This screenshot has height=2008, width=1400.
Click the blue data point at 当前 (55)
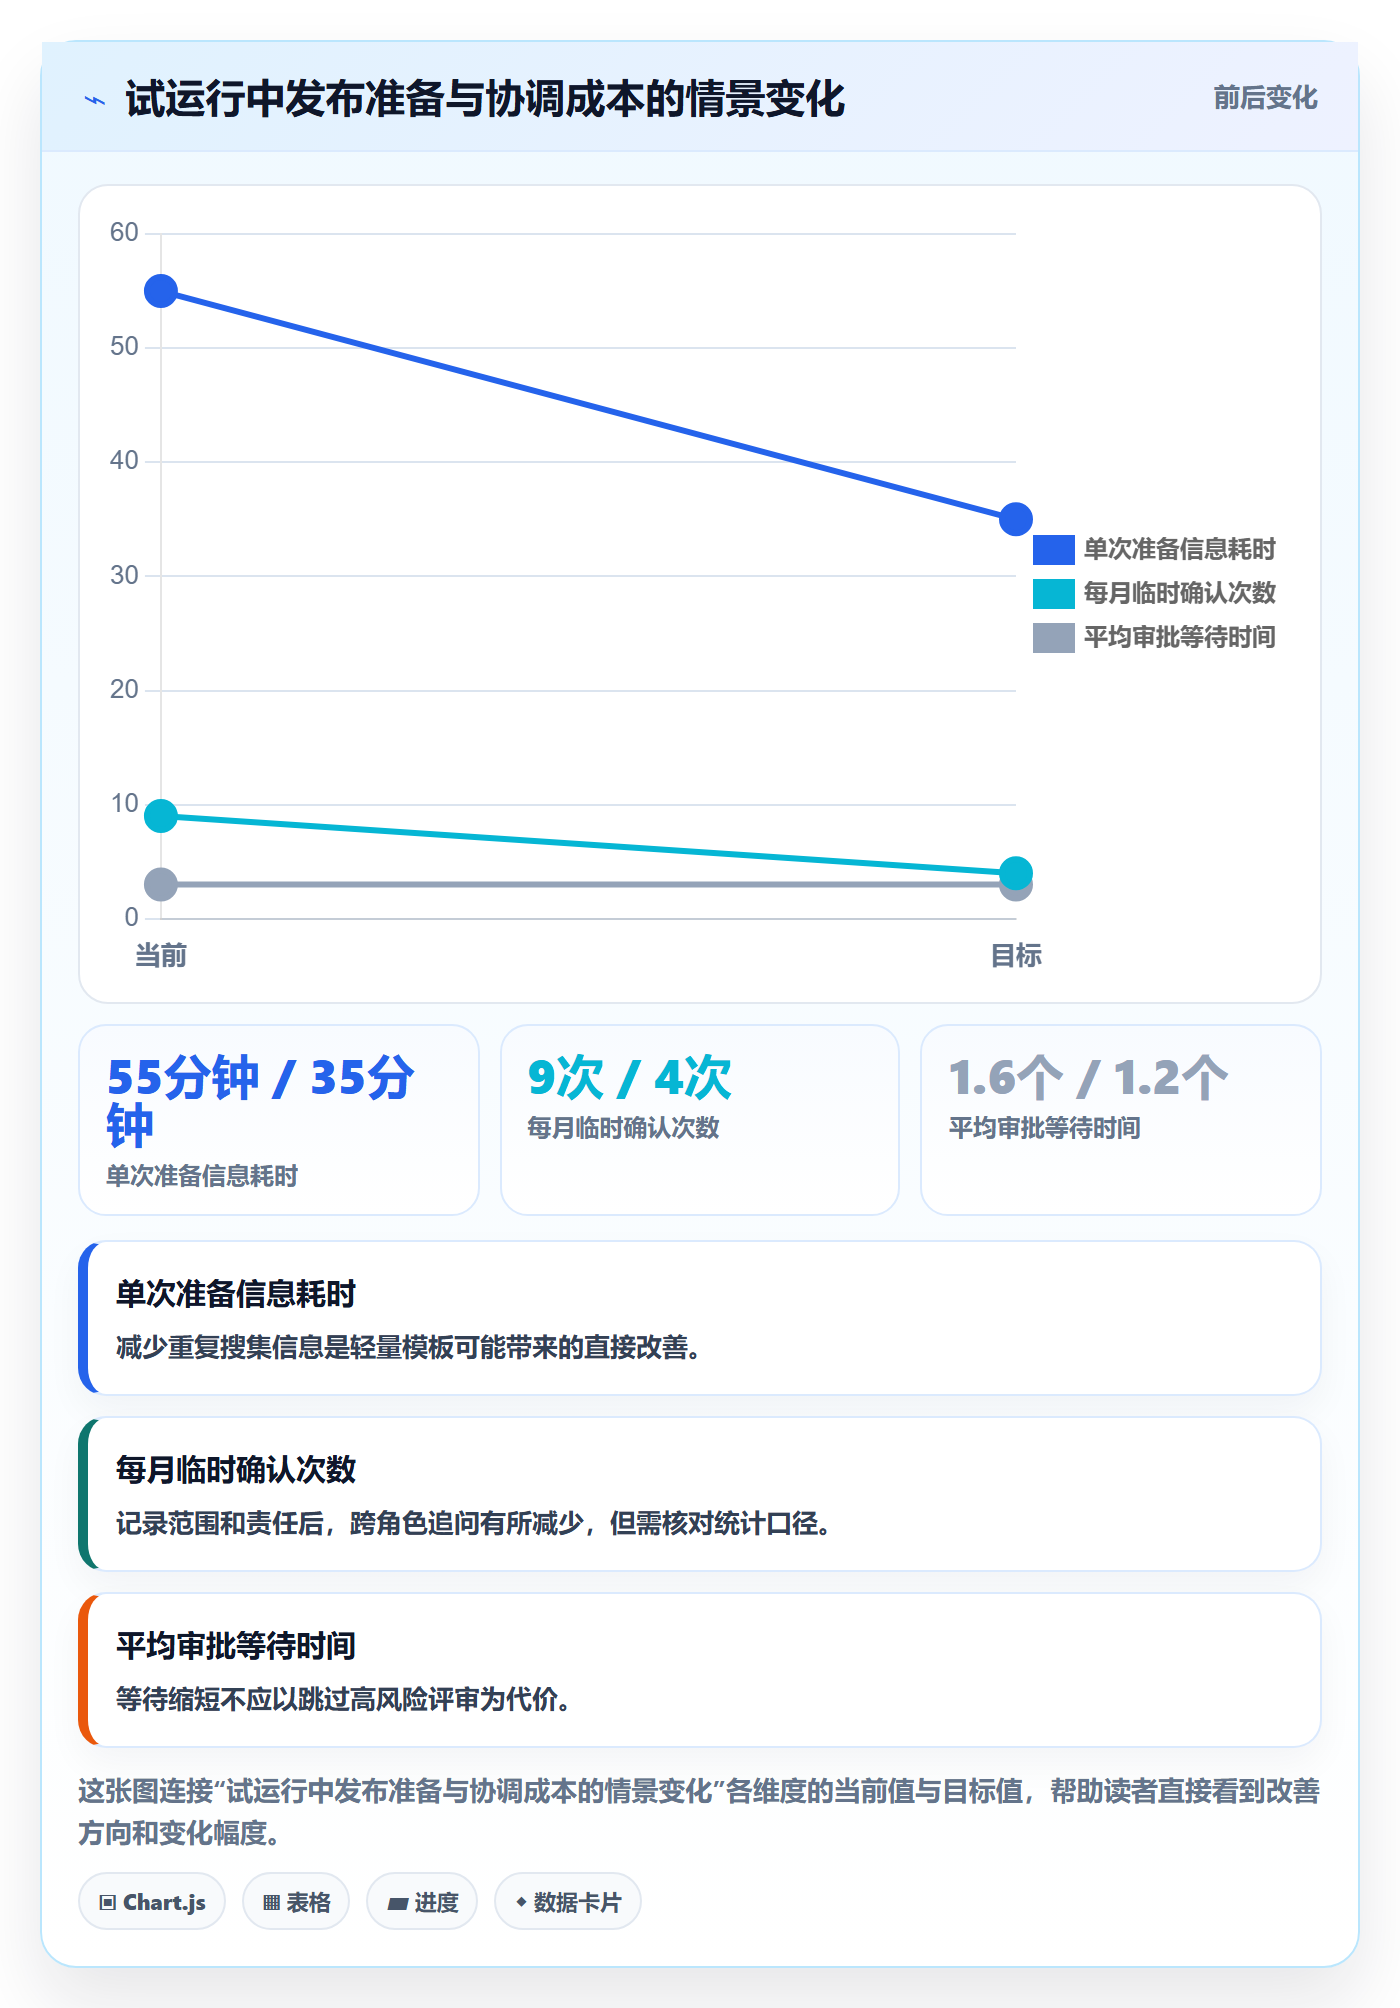[x=161, y=291]
